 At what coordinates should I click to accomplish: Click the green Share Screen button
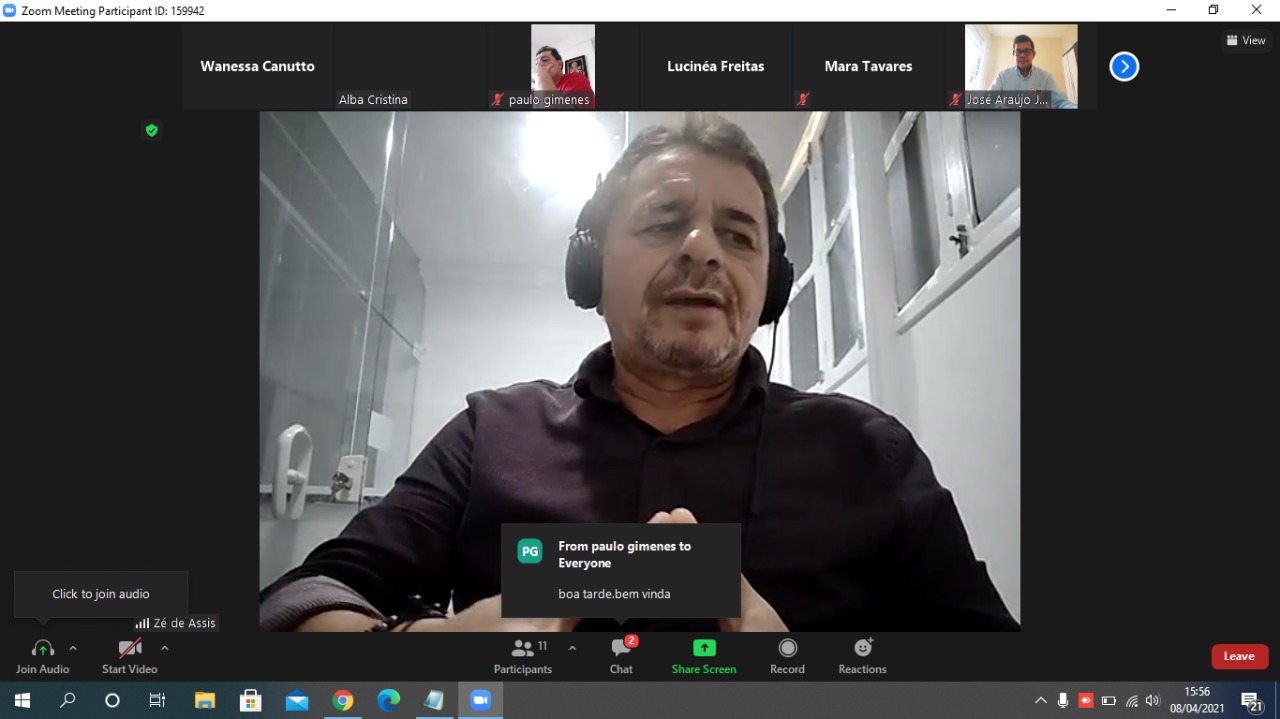click(x=704, y=656)
